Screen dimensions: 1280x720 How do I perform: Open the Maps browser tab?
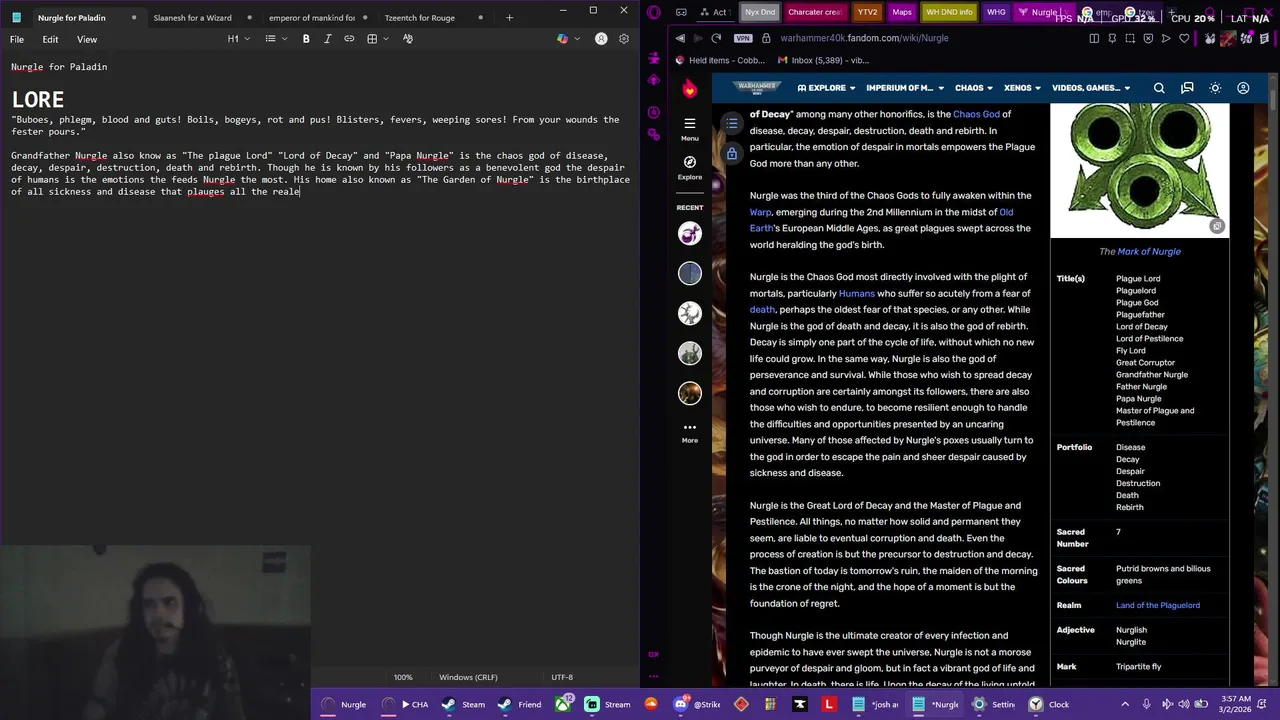[x=902, y=12]
